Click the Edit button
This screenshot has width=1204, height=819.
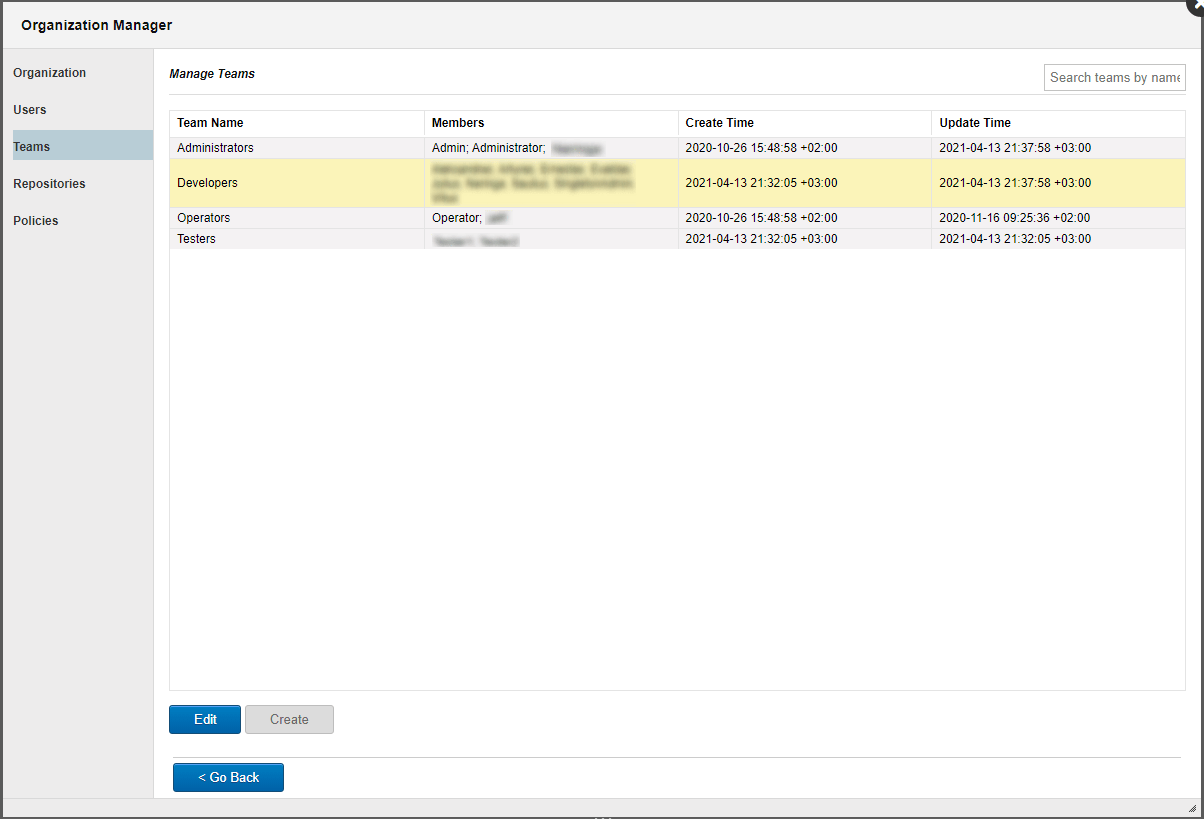pos(204,719)
